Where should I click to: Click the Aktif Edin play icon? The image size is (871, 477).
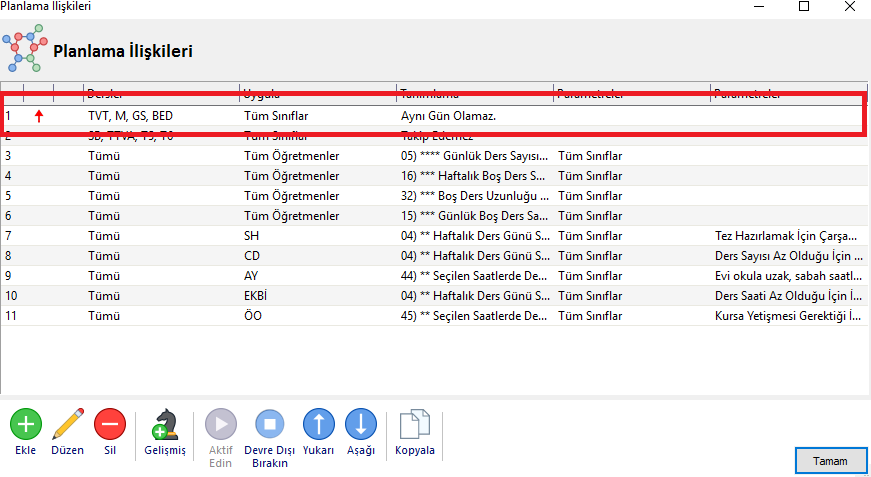pyautogui.click(x=221, y=424)
